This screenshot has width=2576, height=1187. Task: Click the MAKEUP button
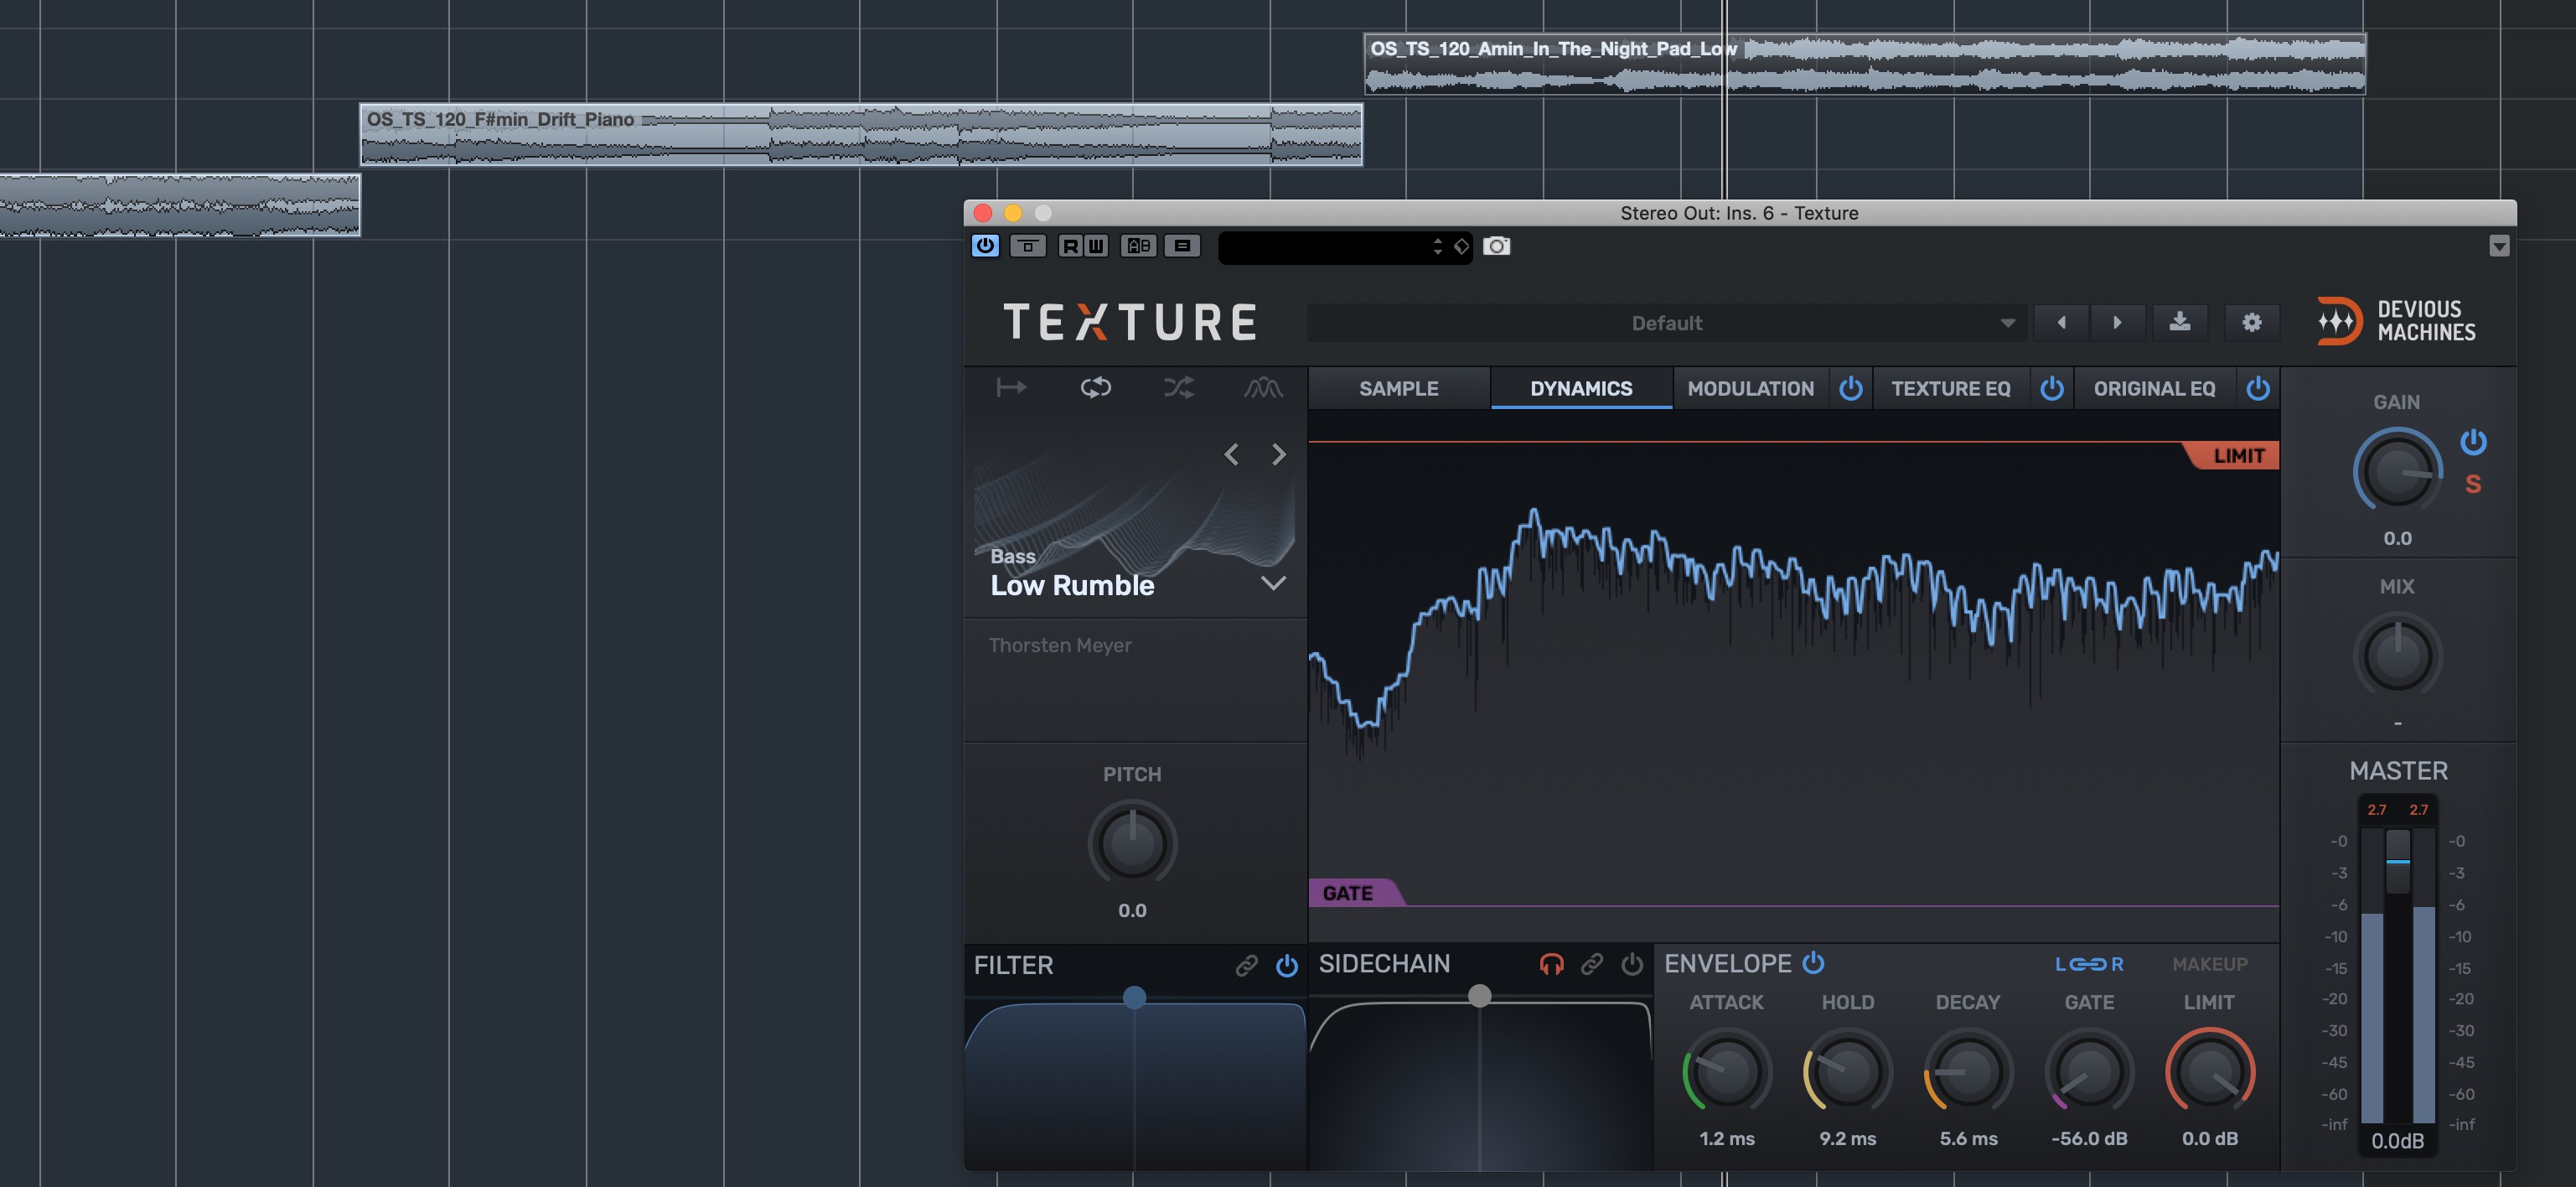coord(2209,964)
